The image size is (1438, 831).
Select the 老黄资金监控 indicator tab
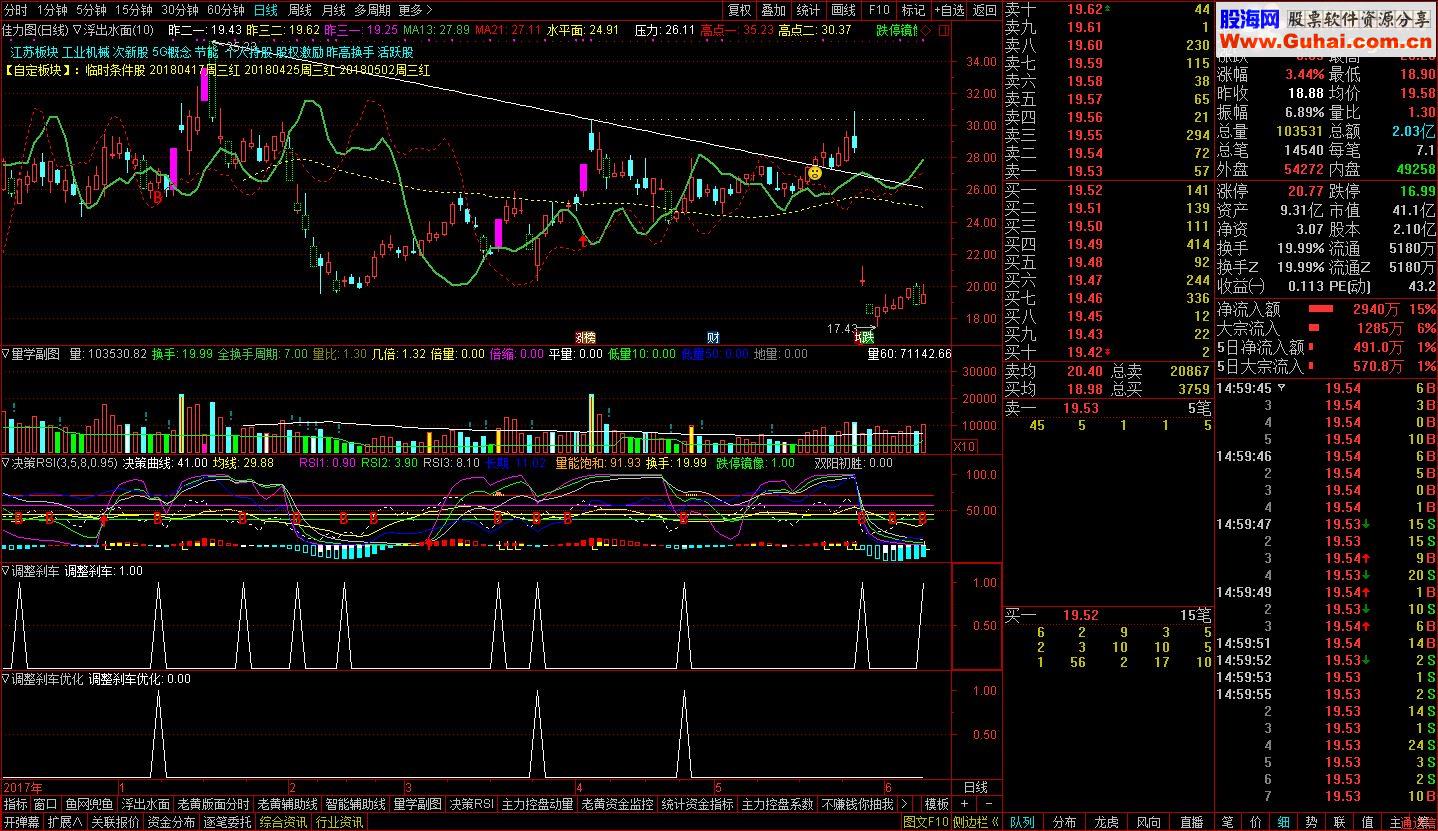[617, 804]
